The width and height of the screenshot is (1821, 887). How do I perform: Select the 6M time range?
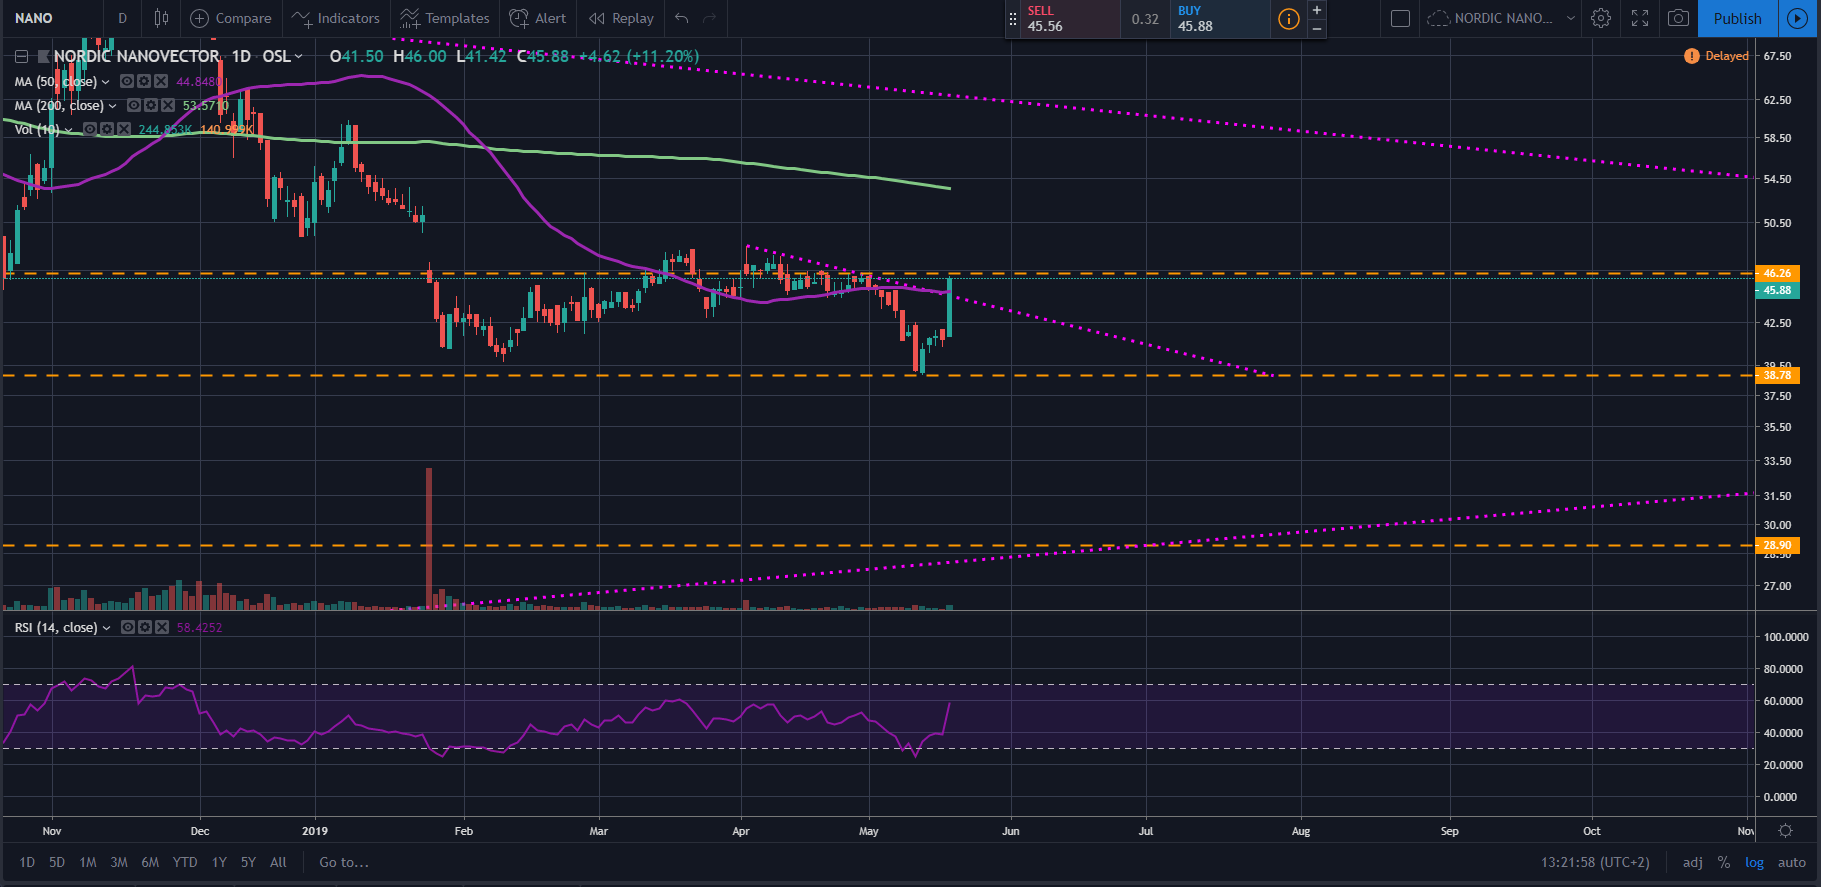150,862
